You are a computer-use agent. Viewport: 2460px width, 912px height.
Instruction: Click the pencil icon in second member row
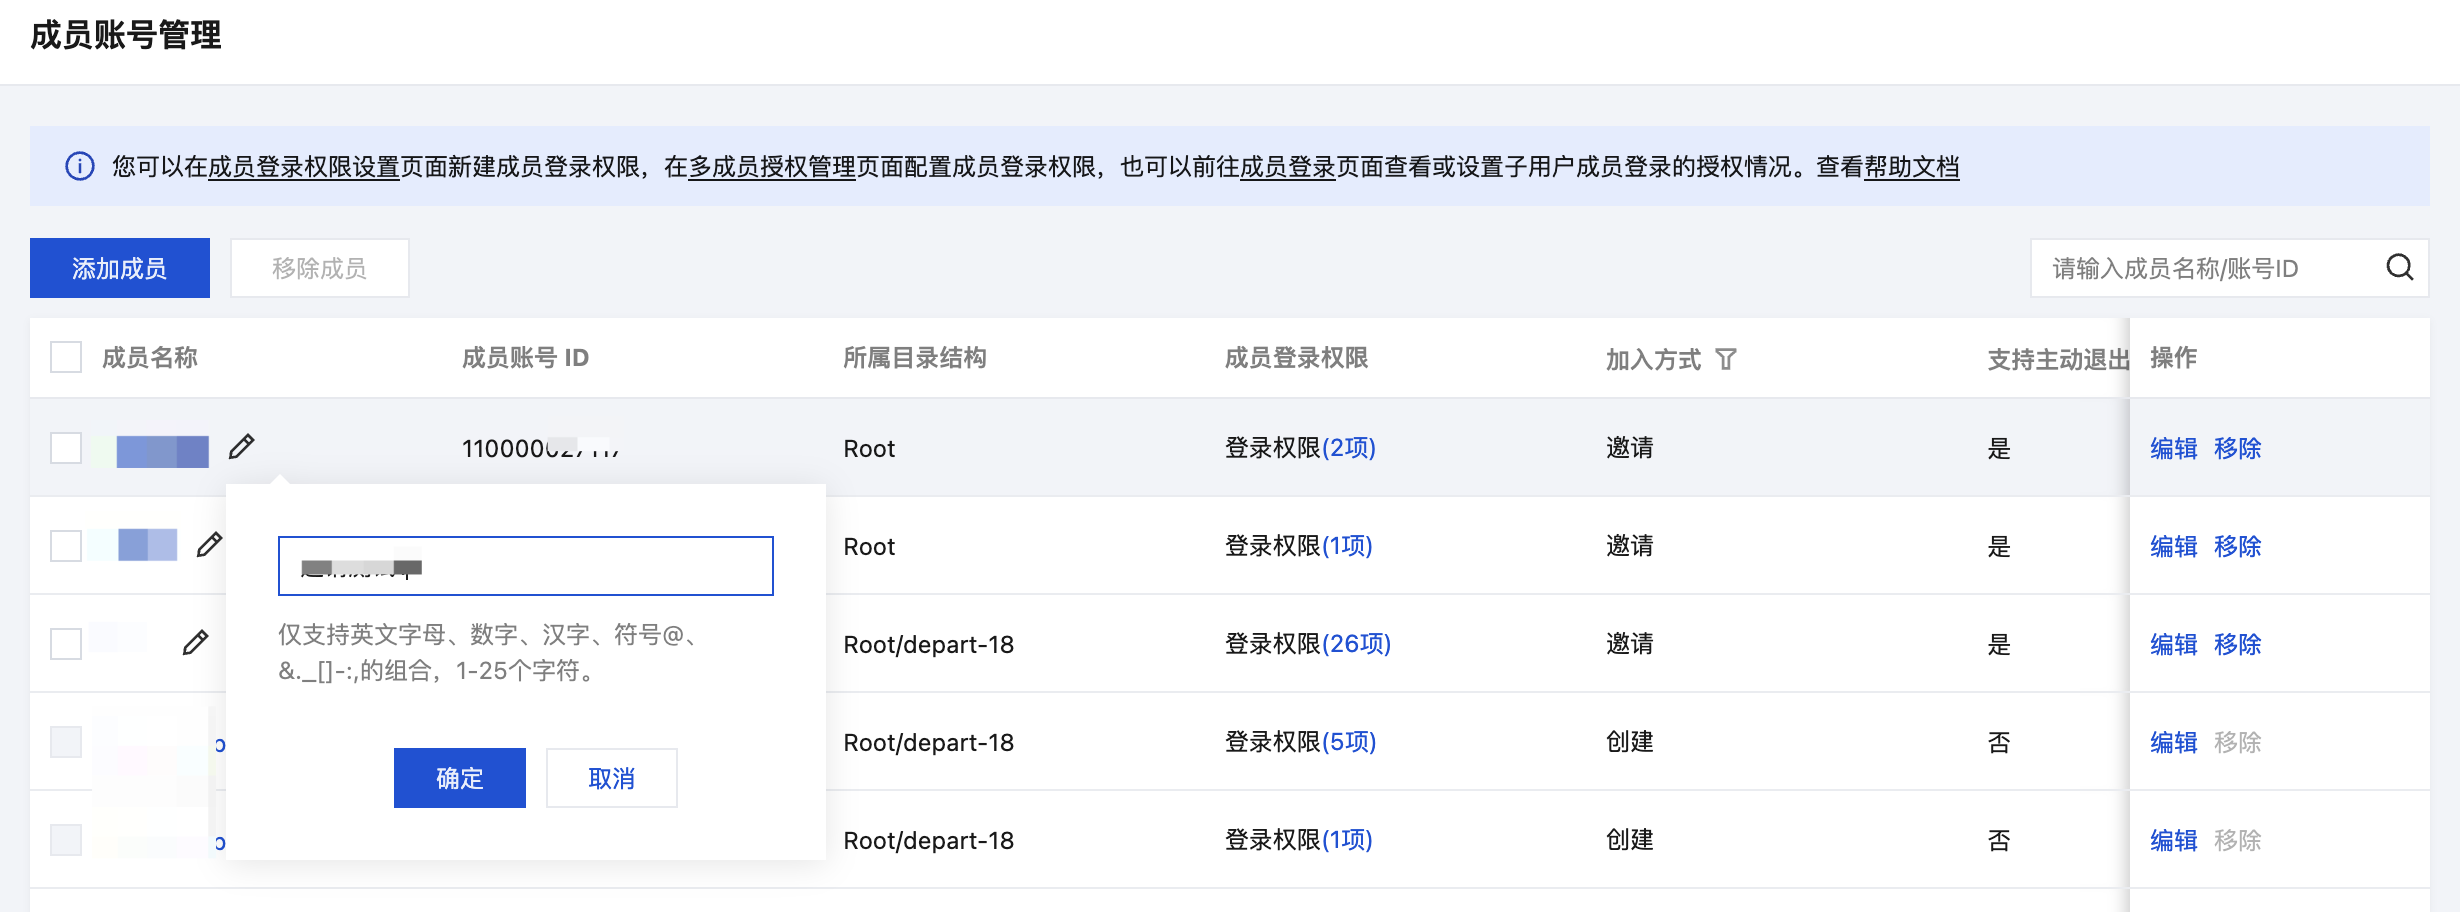[x=209, y=545]
